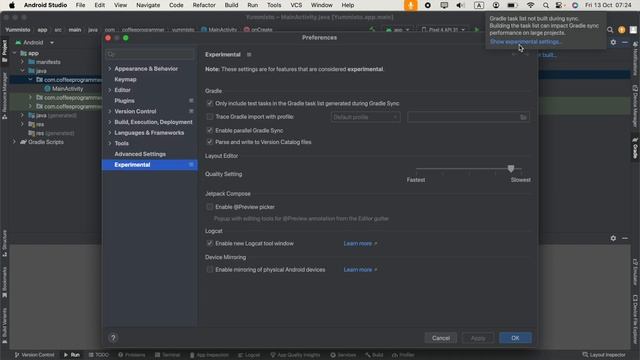Open the Pixel 4 API 31 device dropdown
This screenshot has height=360, width=640.
(x=443, y=30)
